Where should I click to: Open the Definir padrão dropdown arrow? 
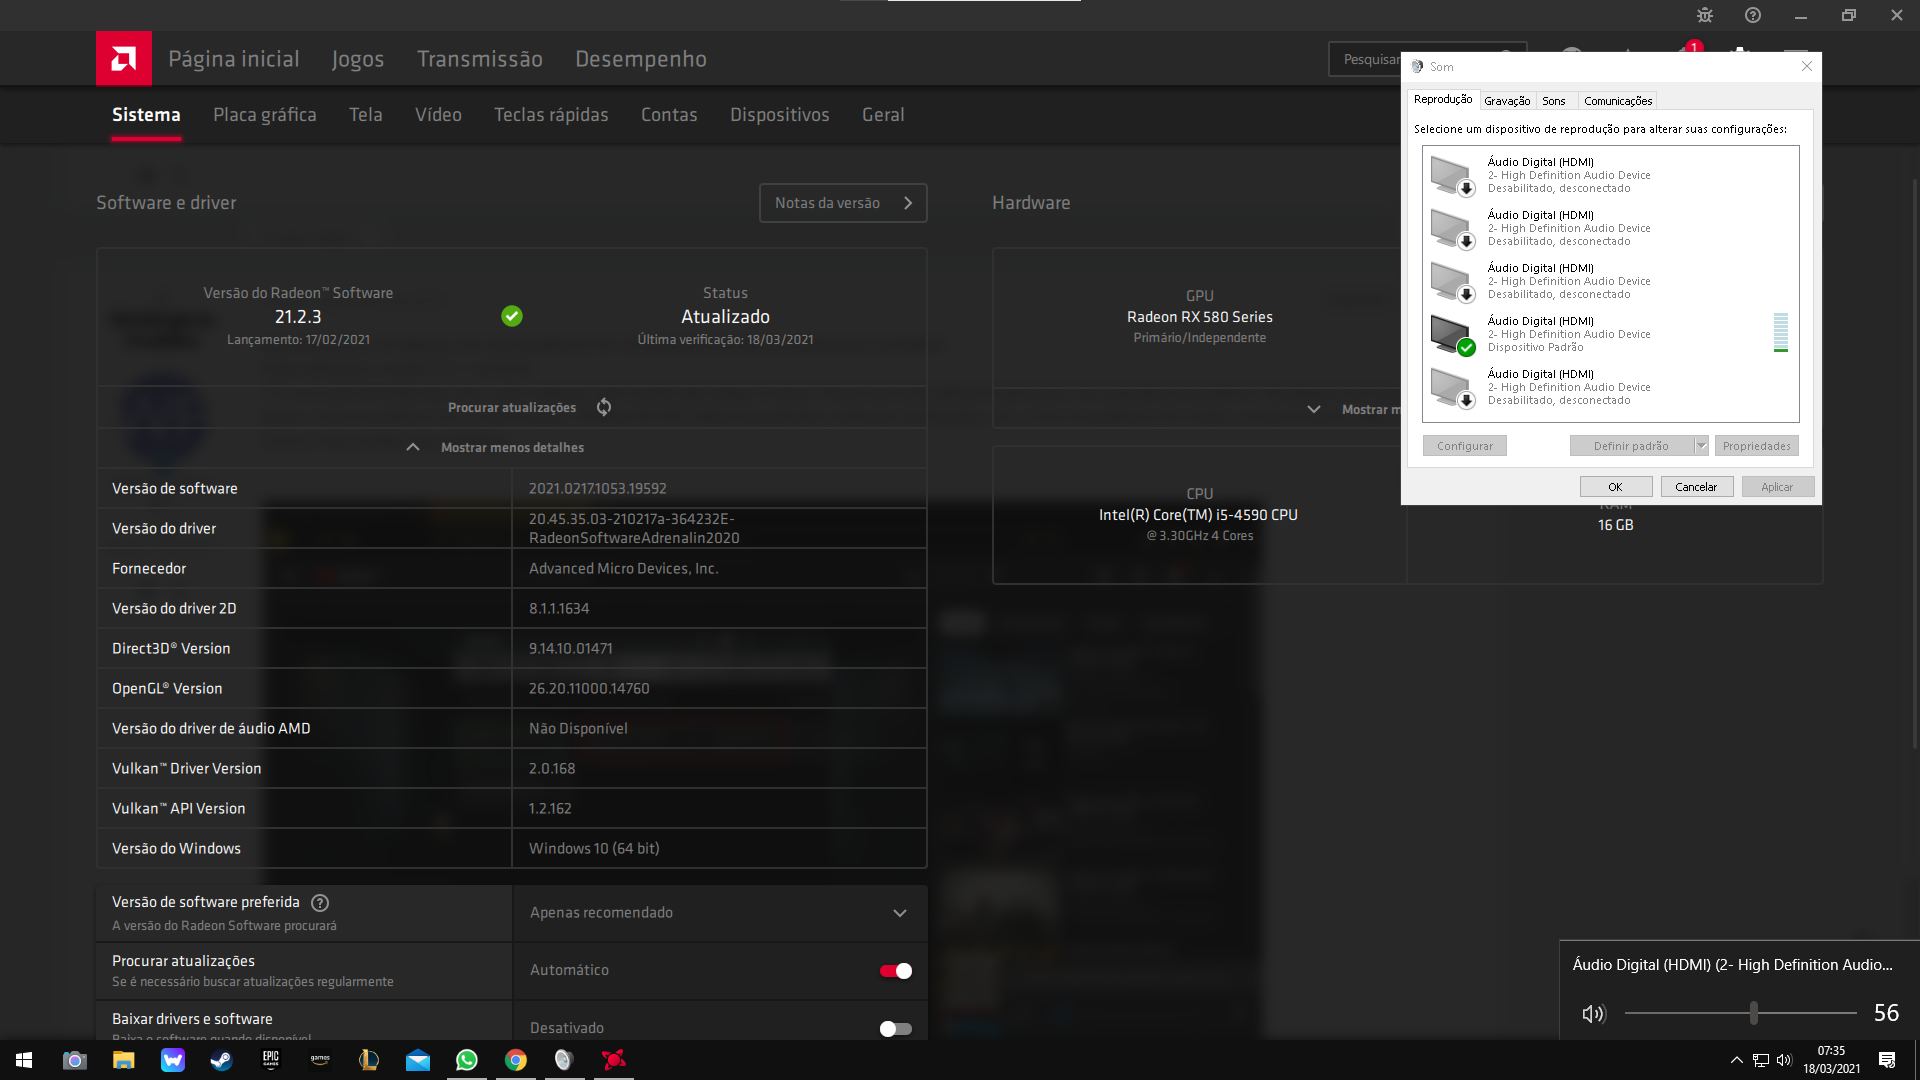pyautogui.click(x=1701, y=446)
